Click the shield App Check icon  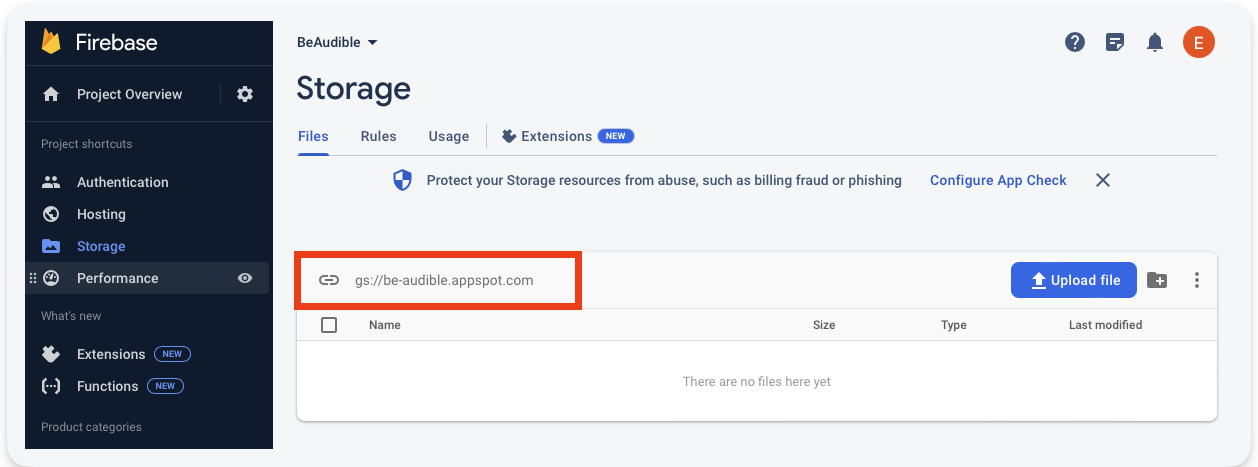402,180
